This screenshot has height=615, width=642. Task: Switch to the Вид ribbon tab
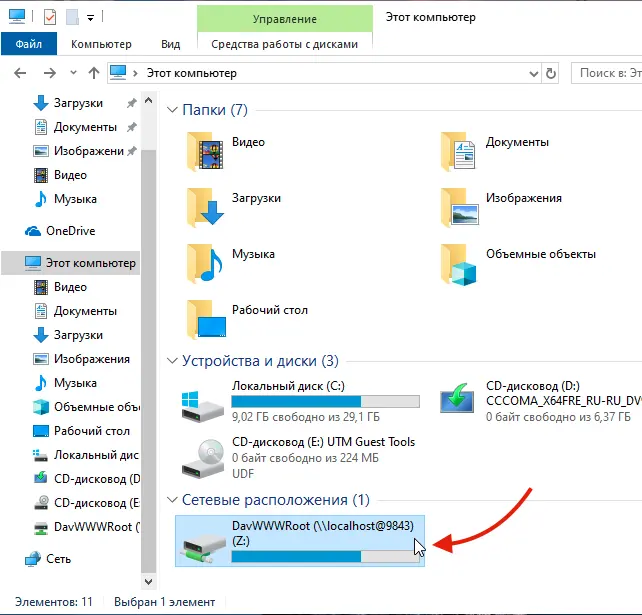click(x=170, y=44)
